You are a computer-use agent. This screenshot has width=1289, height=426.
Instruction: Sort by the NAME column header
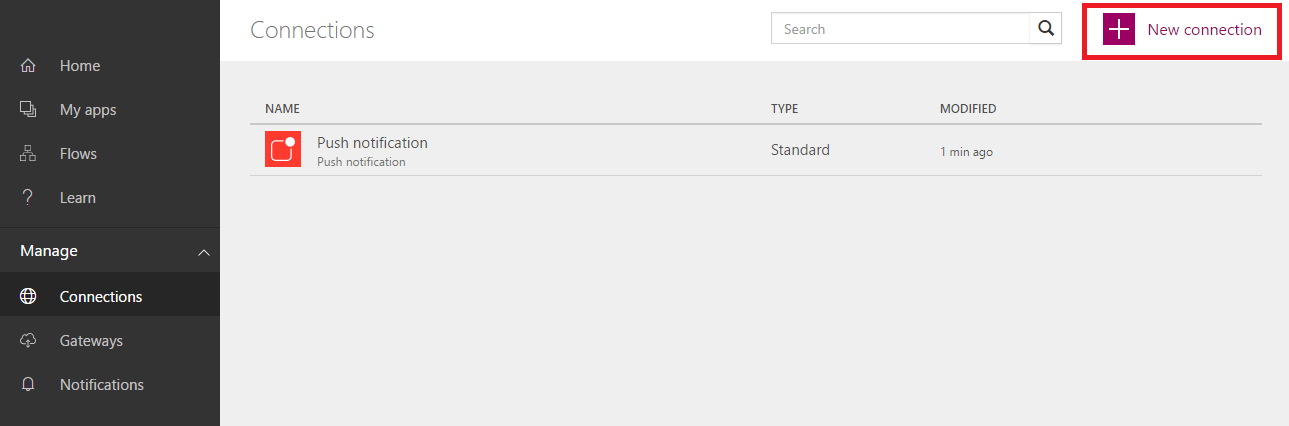tap(282, 109)
